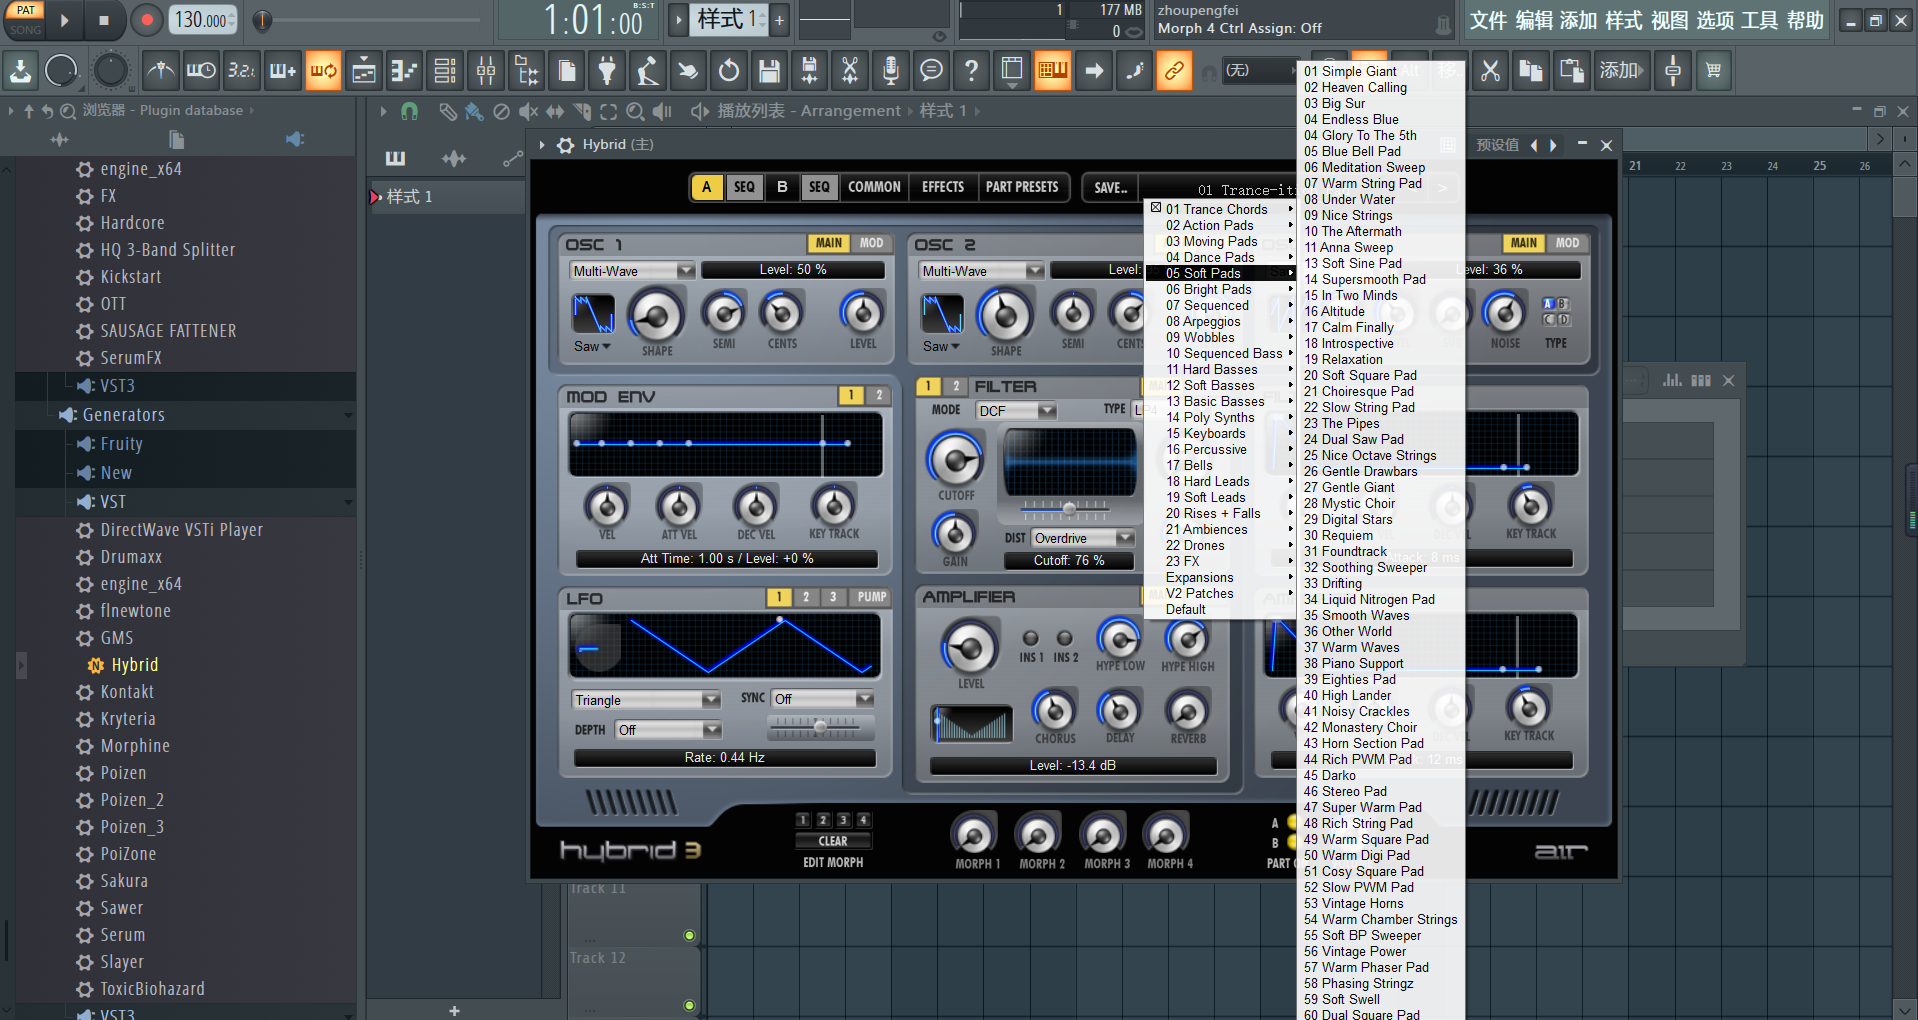1918x1020 pixels.
Task: Show the channel rack icon
Action: click(x=445, y=70)
